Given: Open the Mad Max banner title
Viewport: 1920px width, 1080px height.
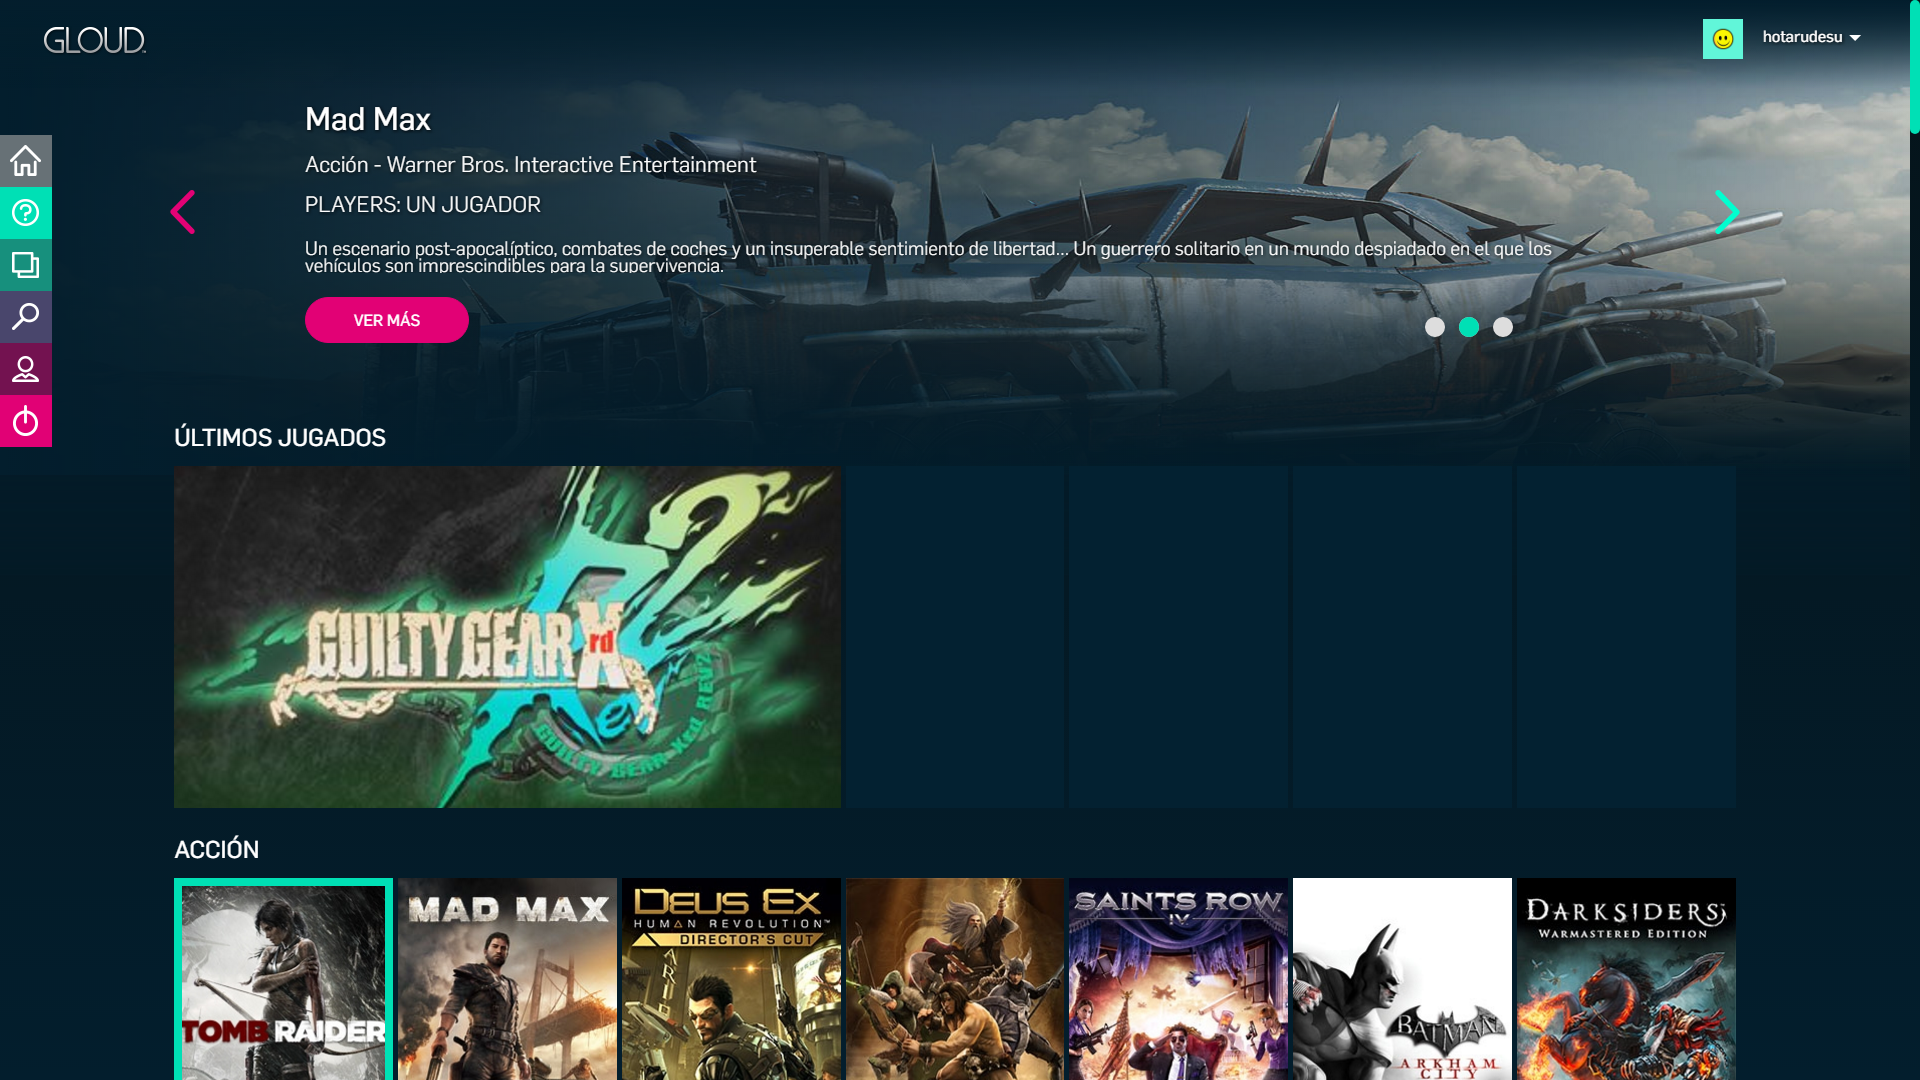Looking at the screenshot, I should pyautogui.click(x=367, y=119).
